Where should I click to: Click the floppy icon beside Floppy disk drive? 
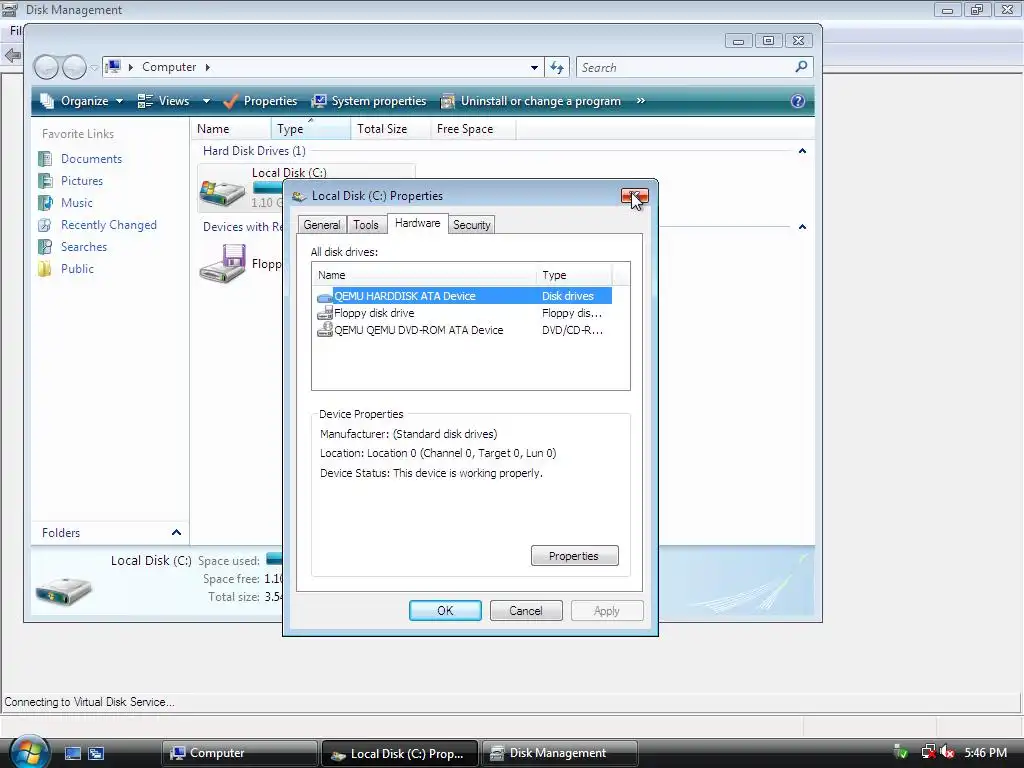(x=325, y=313)
